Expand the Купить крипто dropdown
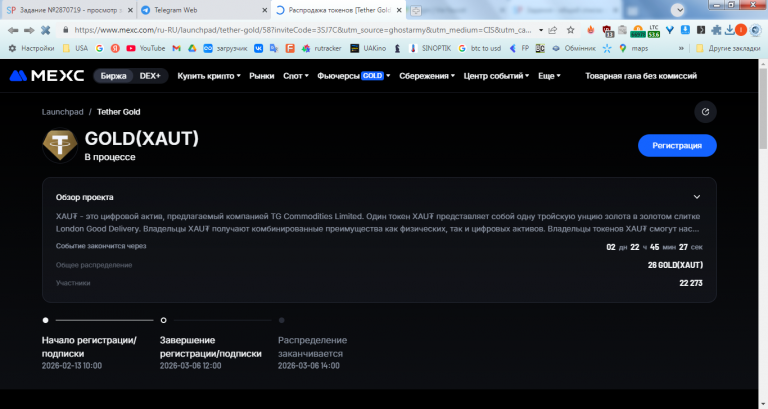 click(209, 76)
